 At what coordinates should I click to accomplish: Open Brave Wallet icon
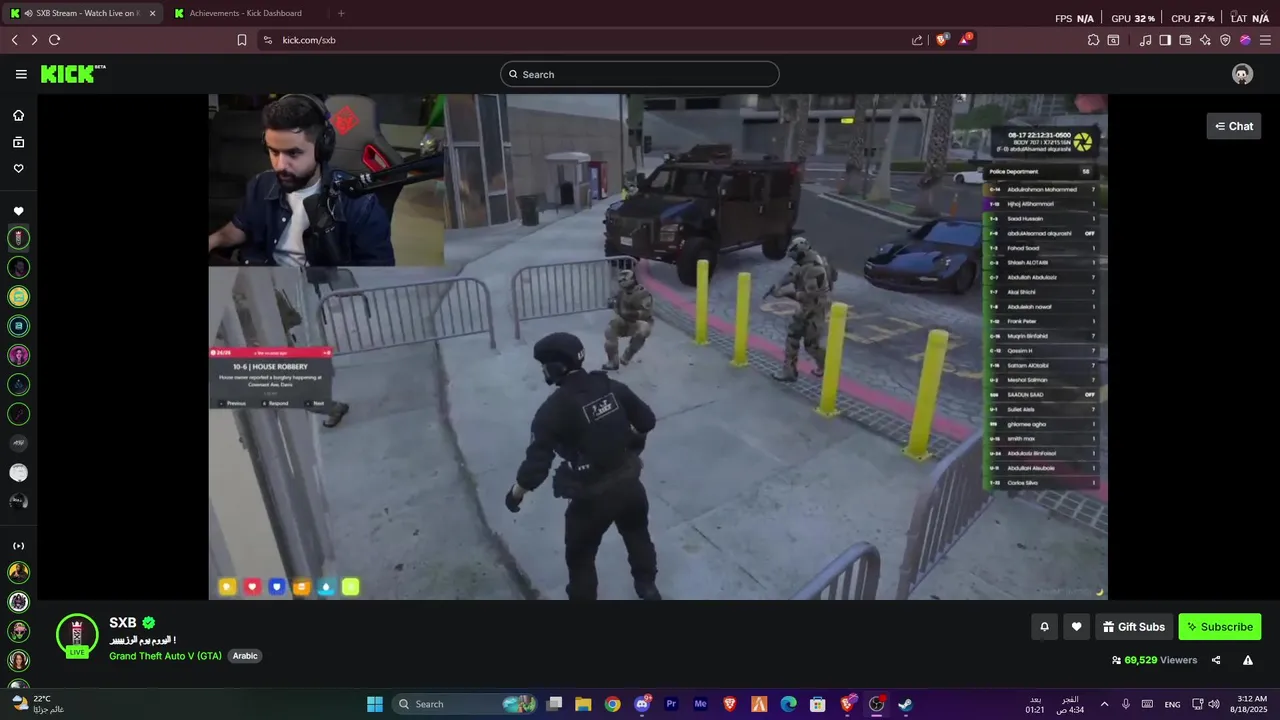point(1185,40)
